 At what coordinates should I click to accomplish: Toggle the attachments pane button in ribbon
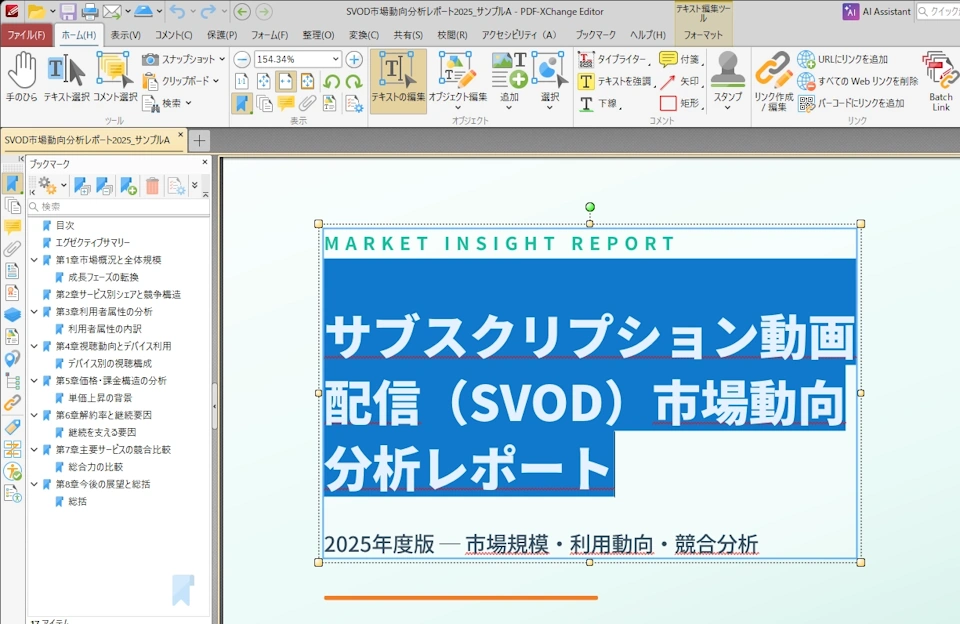[x=308, y=103]
